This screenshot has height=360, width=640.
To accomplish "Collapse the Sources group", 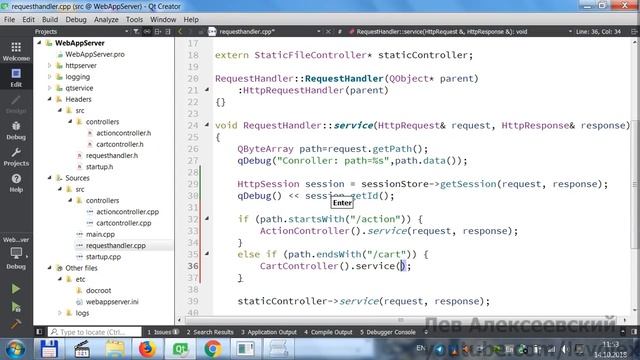I will tap(50, 178).
